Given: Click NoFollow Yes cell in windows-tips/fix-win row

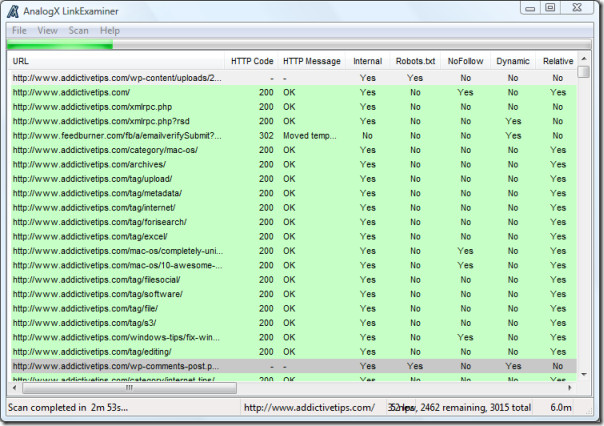Looking at the screenshot, I should coord(465,337).
